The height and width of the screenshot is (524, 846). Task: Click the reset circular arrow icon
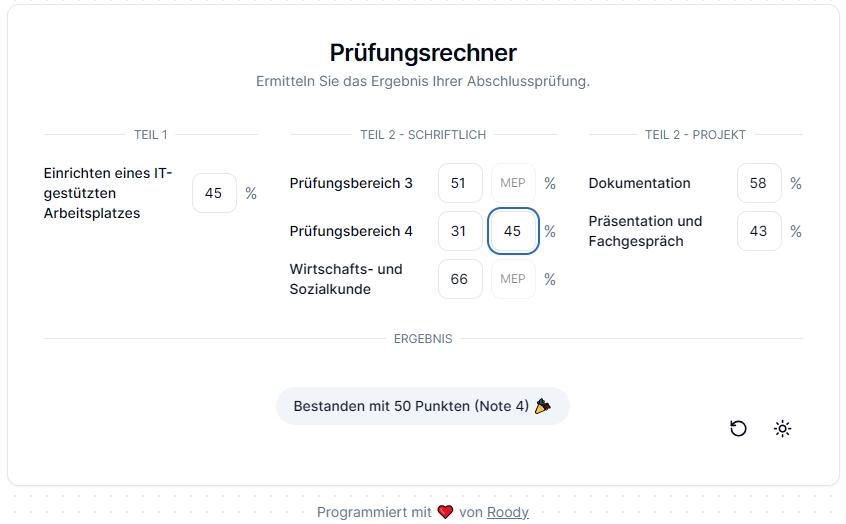point(738,428)
